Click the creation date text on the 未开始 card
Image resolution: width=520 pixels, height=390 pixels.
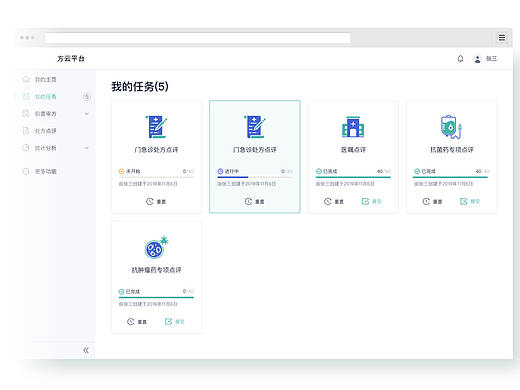pos(148,184)
